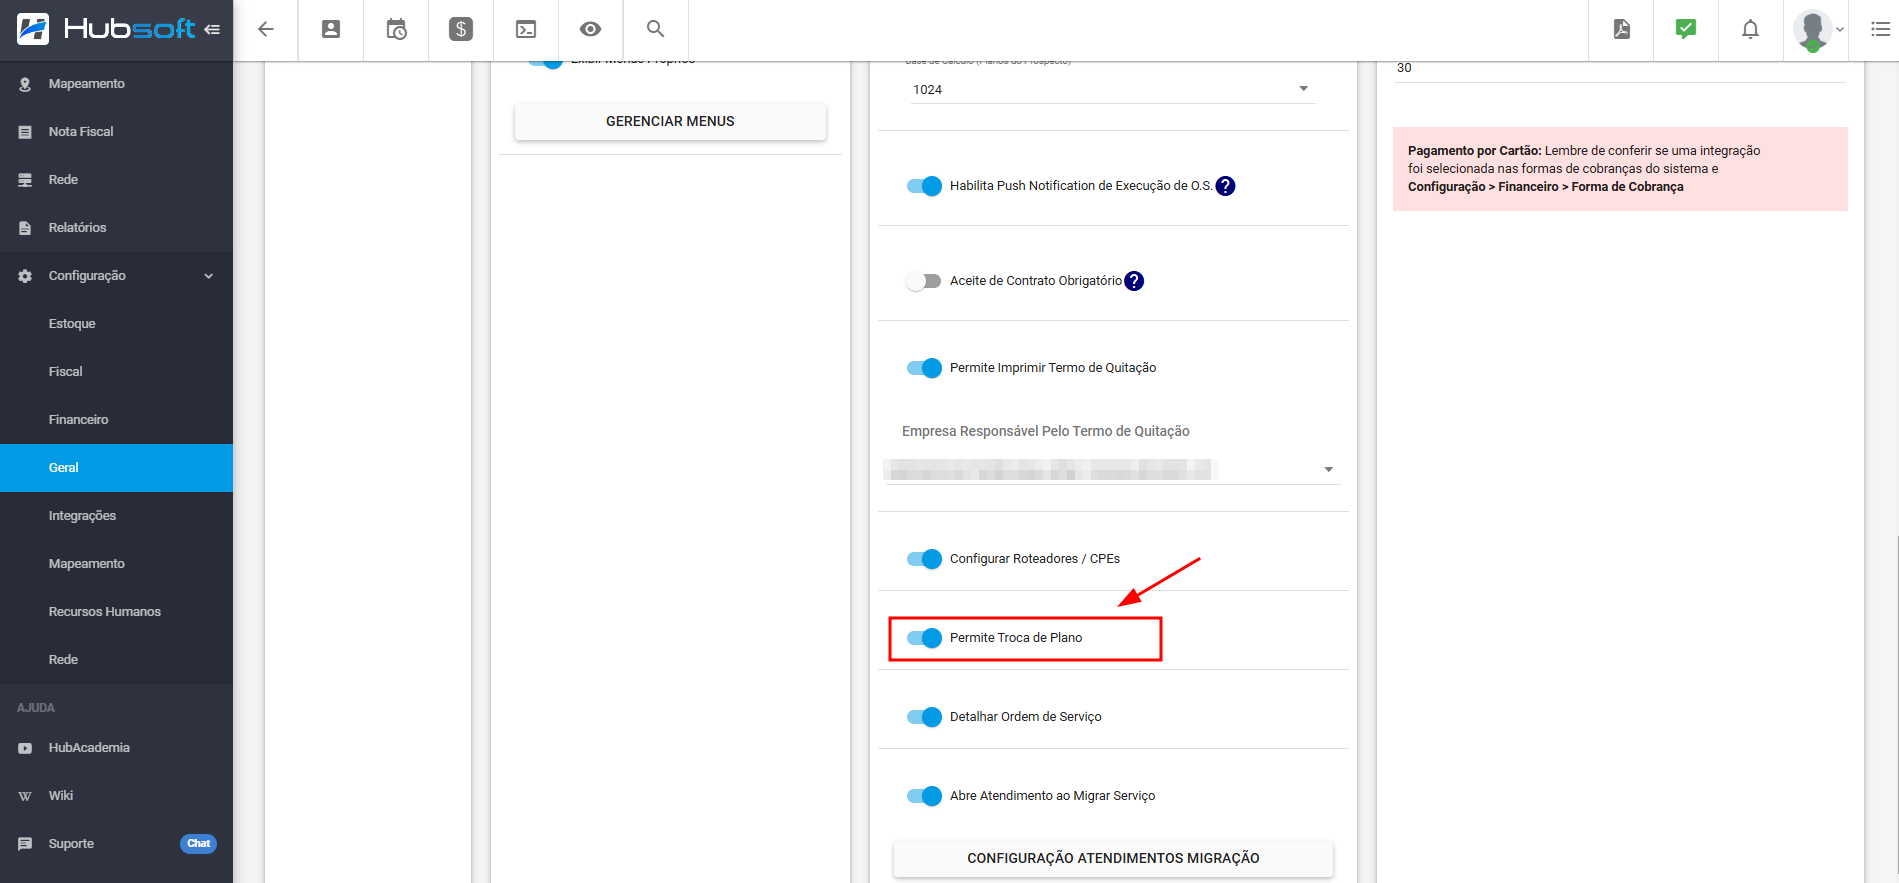Click the Configuração gear icon
This screenshot has width=1899, height=883.
[25, 276]
